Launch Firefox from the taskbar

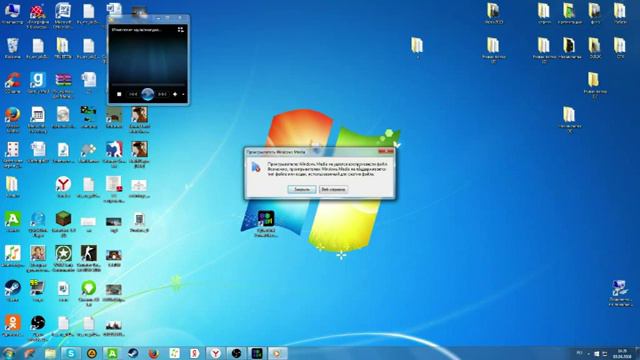[153, 353]
